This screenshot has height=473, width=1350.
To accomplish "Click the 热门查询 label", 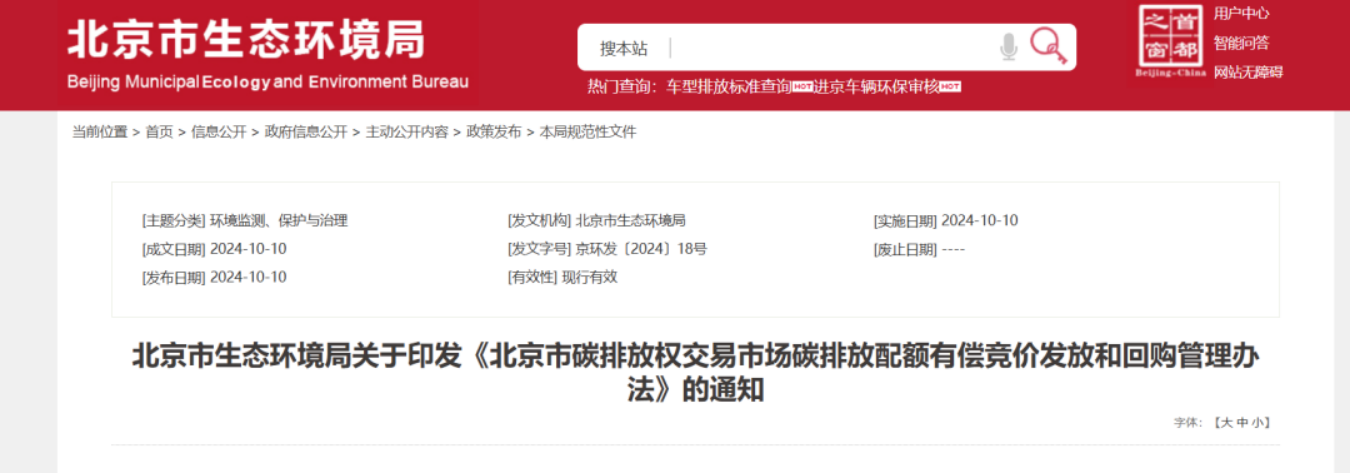I will pyautogui.click(x=621, y=86).
